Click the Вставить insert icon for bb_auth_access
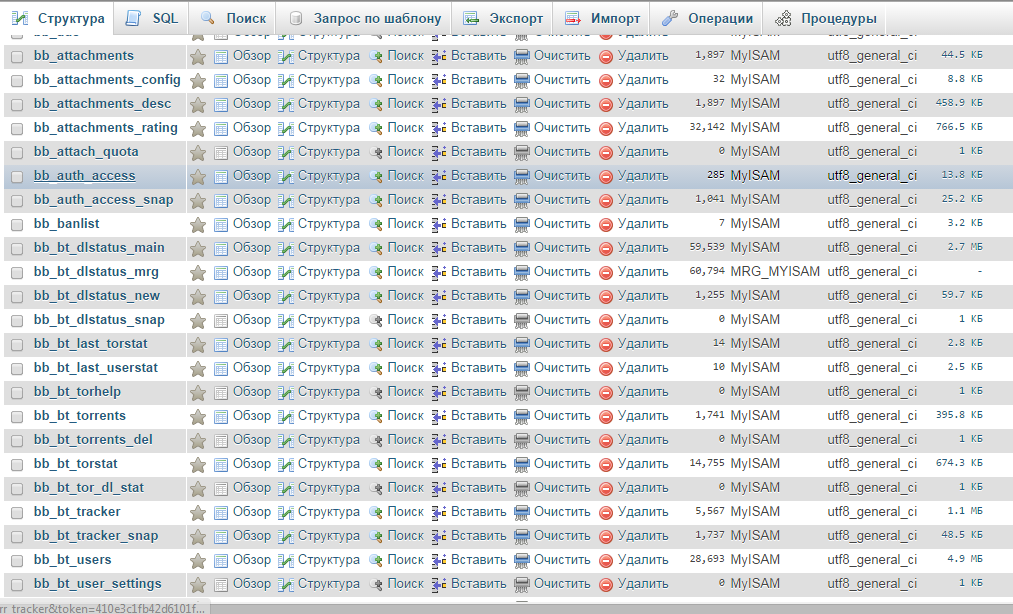This screenshot has height=614, width=1013. click(439, 176)
